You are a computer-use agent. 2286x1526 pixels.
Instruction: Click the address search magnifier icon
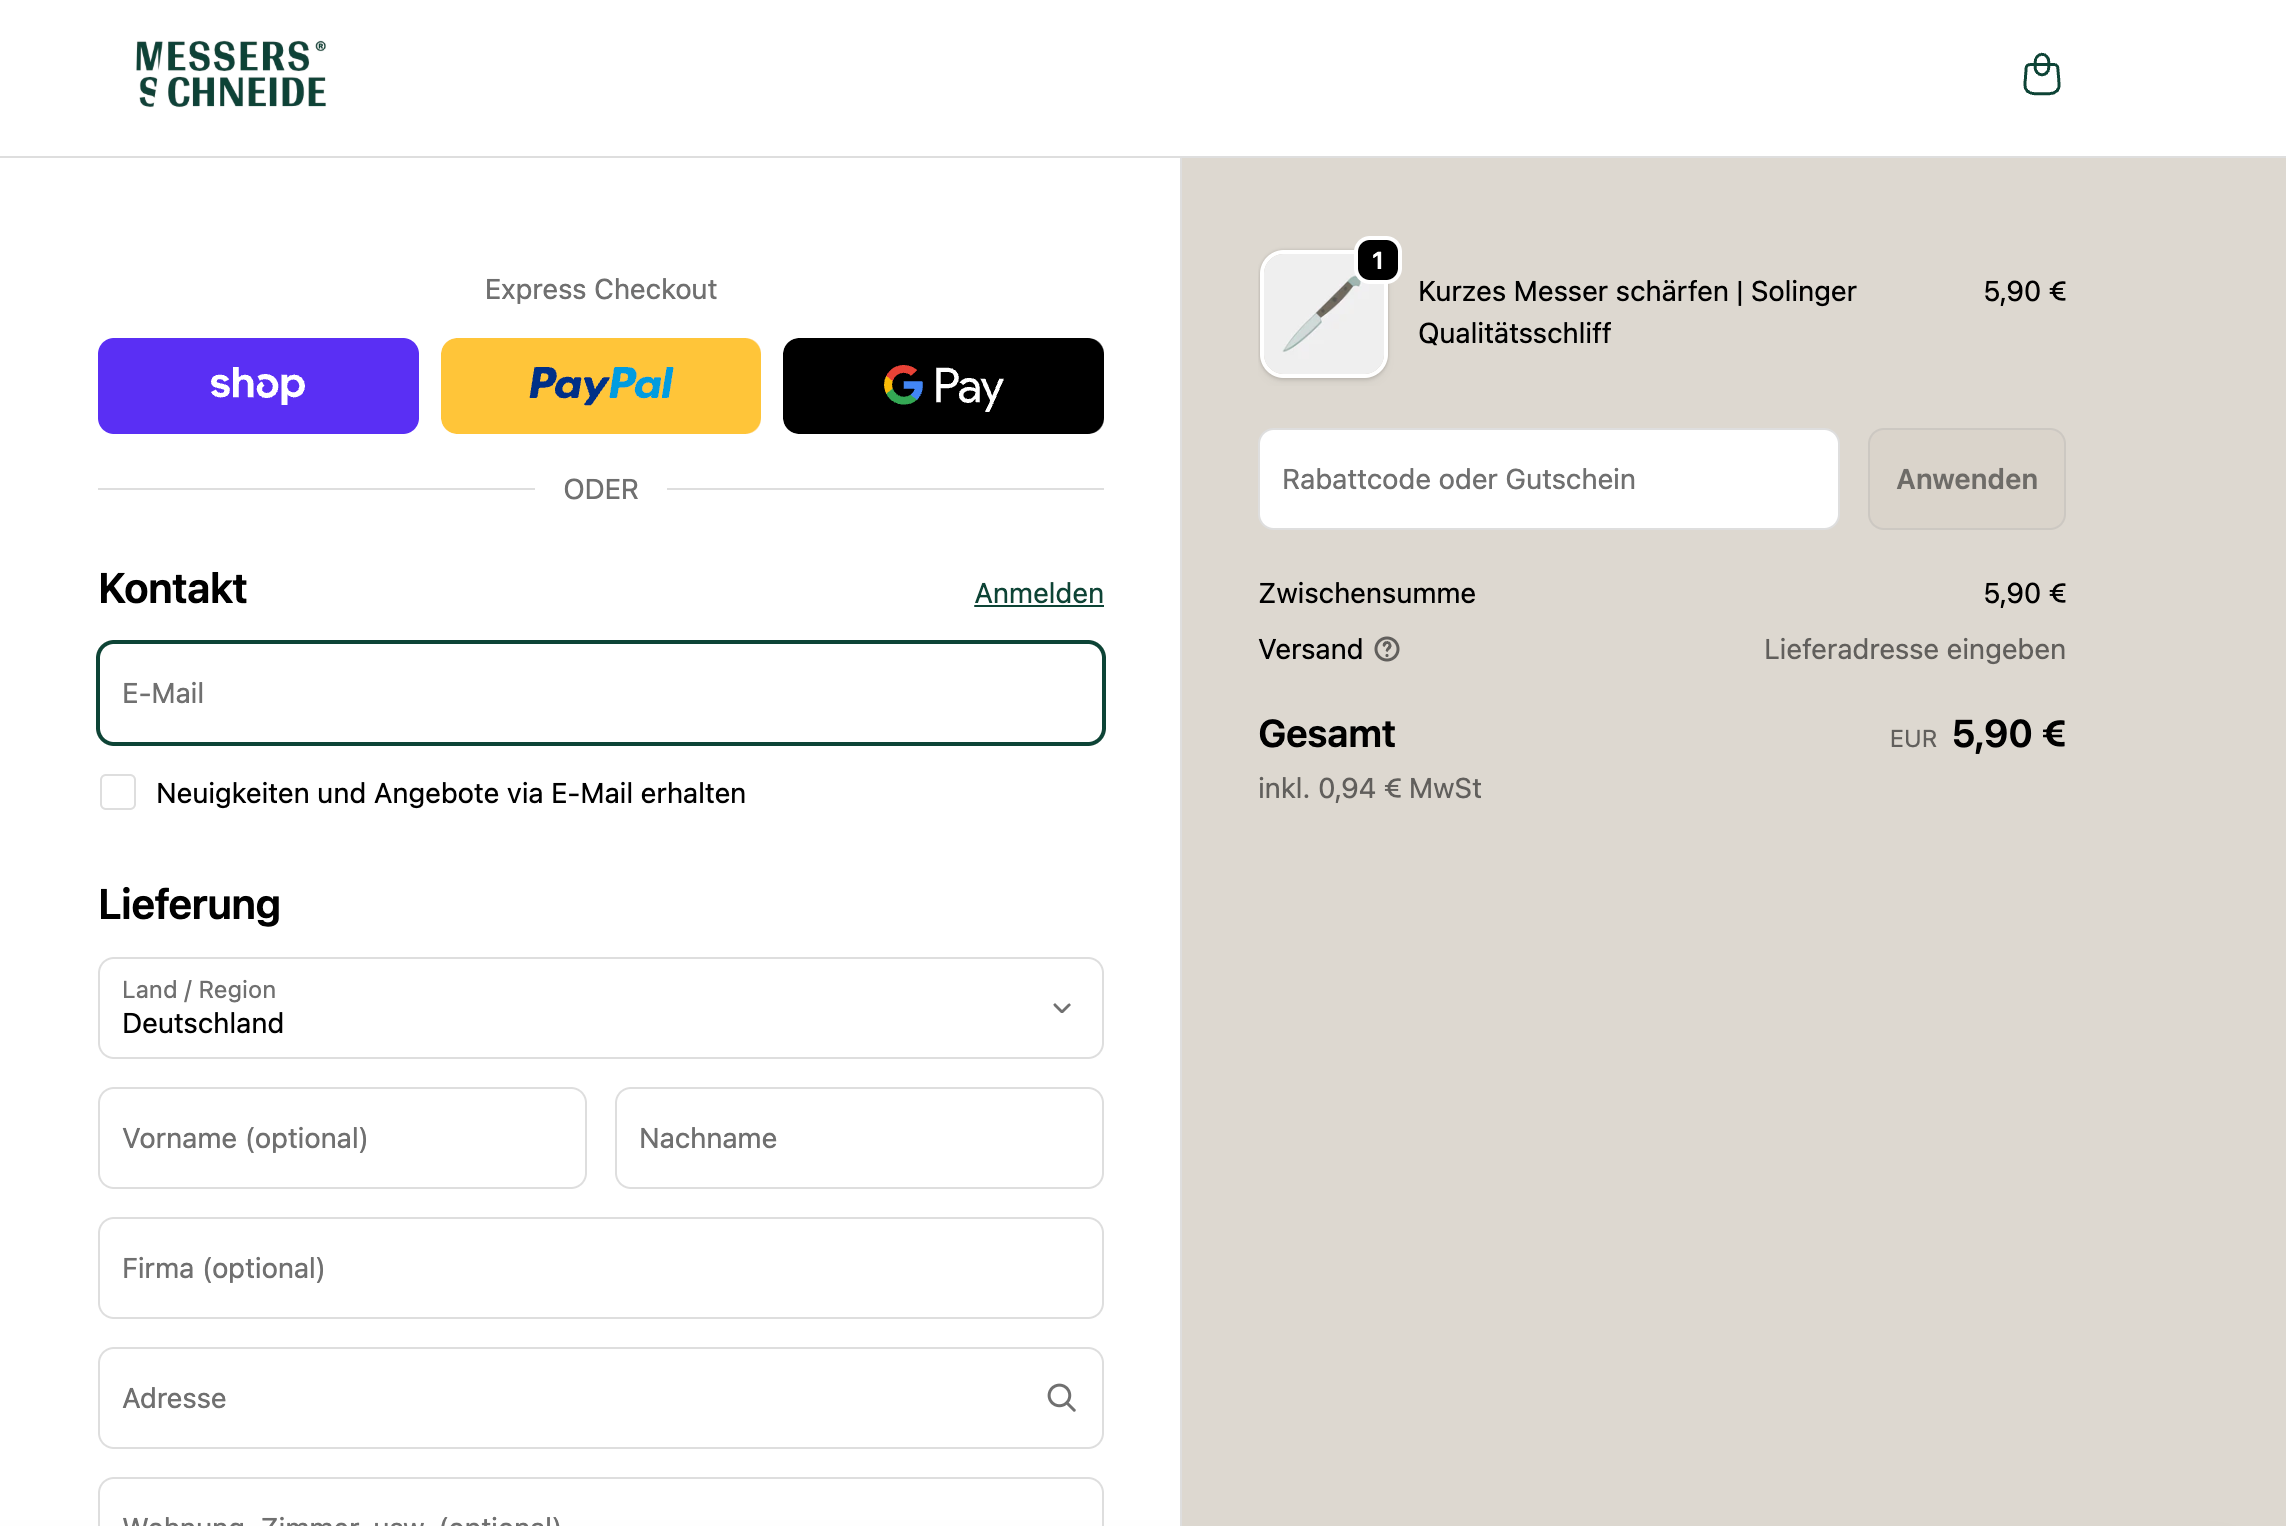1061,1398
